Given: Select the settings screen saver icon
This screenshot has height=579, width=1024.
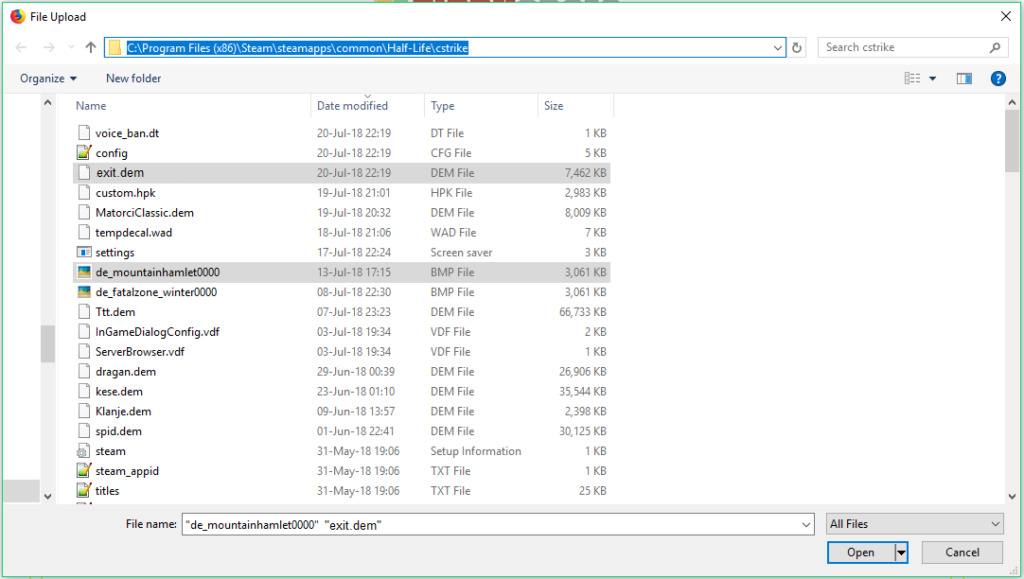Looking at the screenshot, I should pyautogui.click(x=84, y=252).
